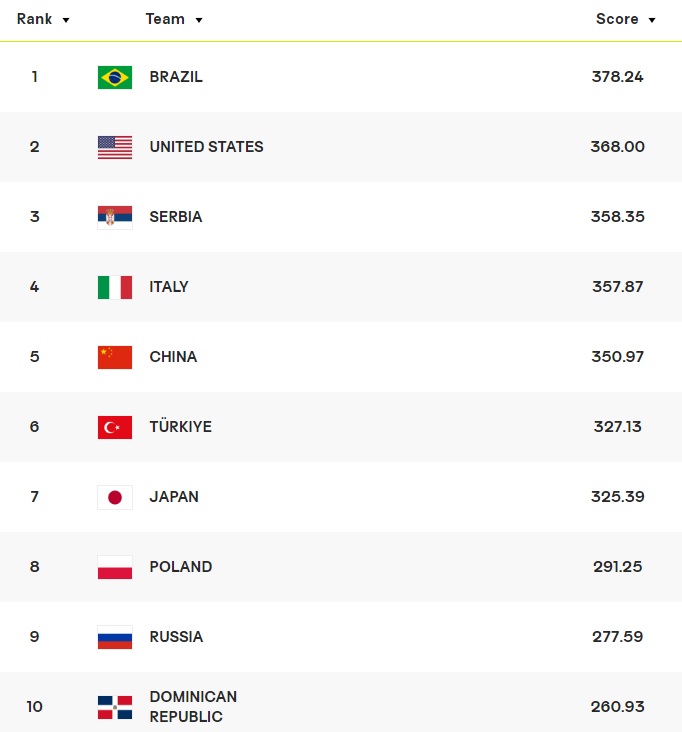Screen dimensions: 682x732
Task: Click the Dominican Republic flag icon
Action: point(115,707)
